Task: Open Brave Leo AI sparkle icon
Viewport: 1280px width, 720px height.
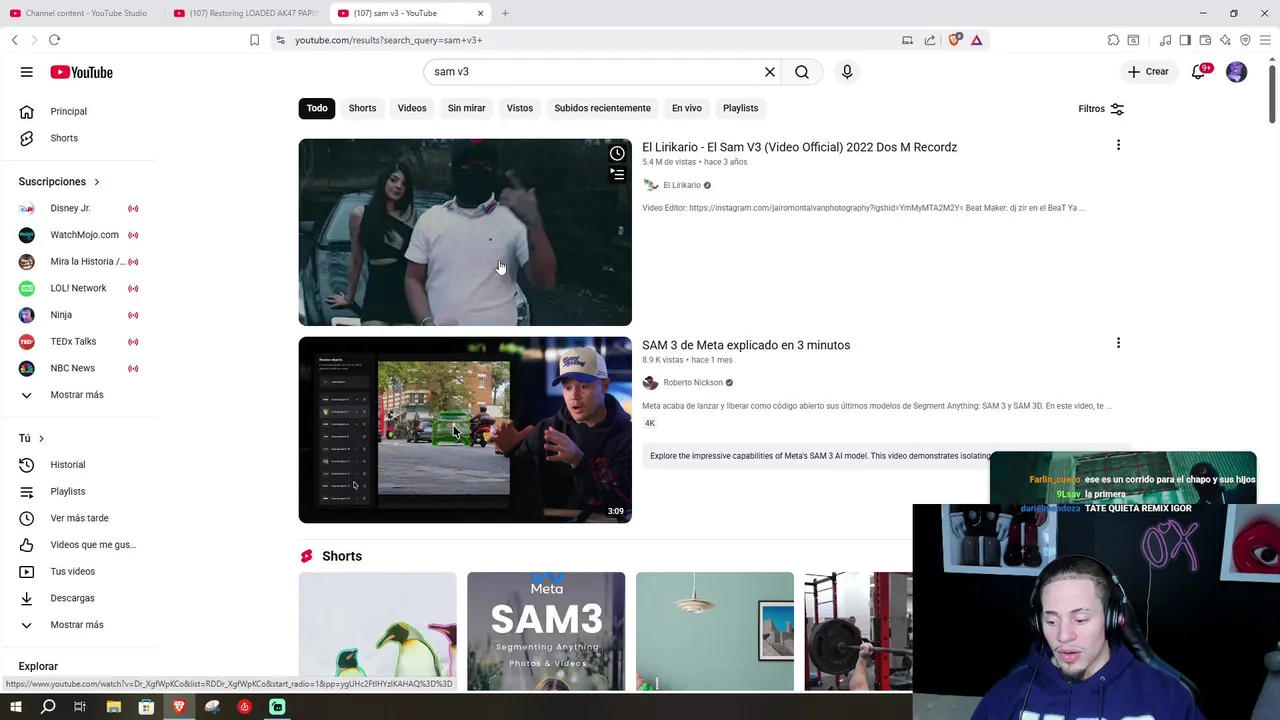Action: [x=1225, y=40]
